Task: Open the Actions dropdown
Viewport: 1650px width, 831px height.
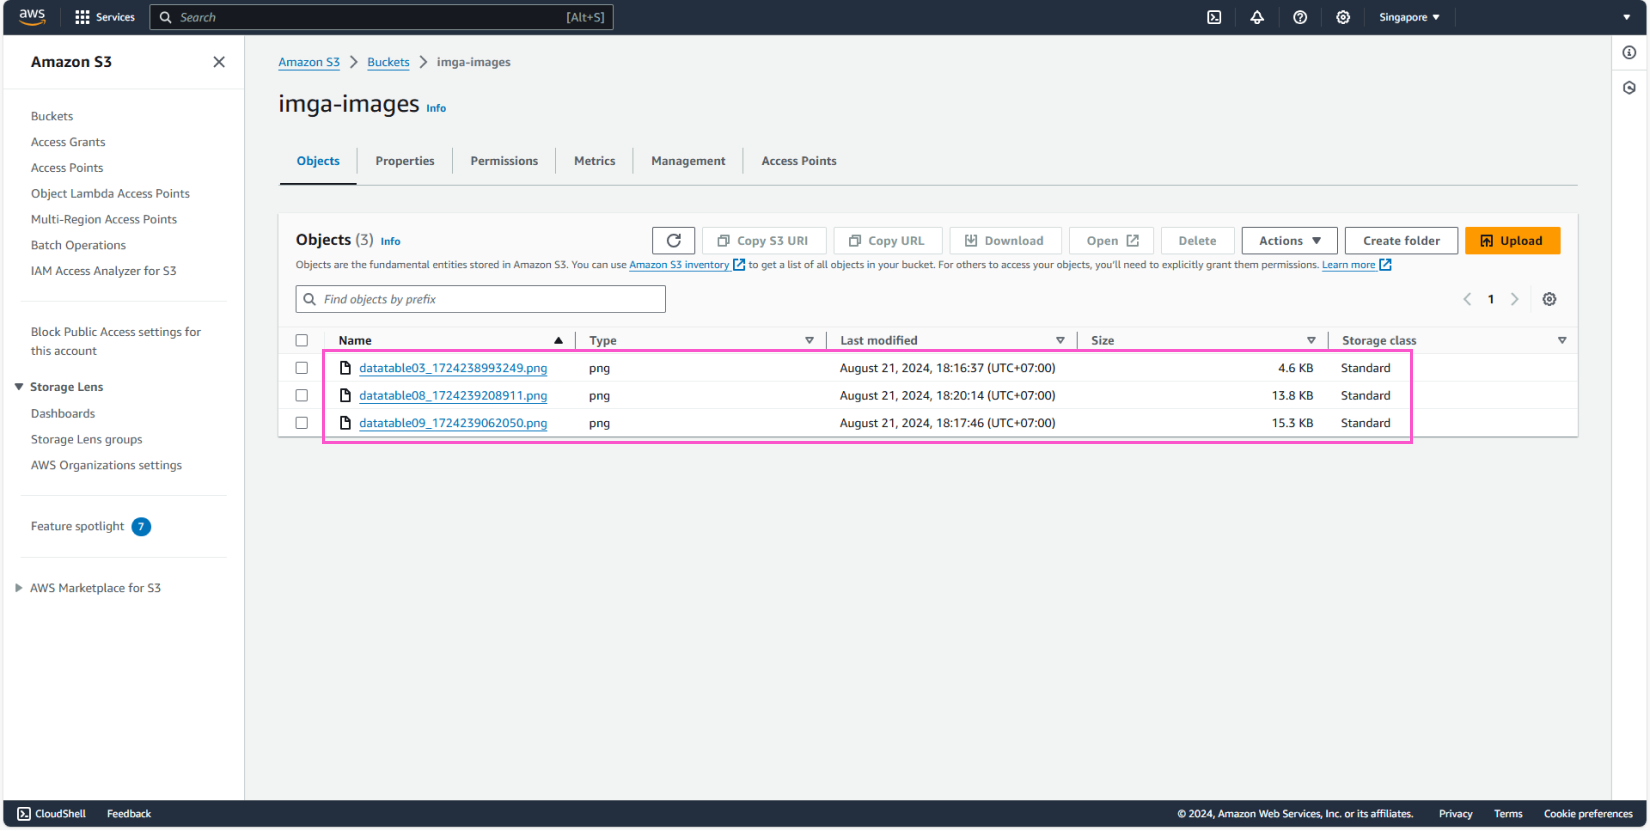Action: (1290, 241)
